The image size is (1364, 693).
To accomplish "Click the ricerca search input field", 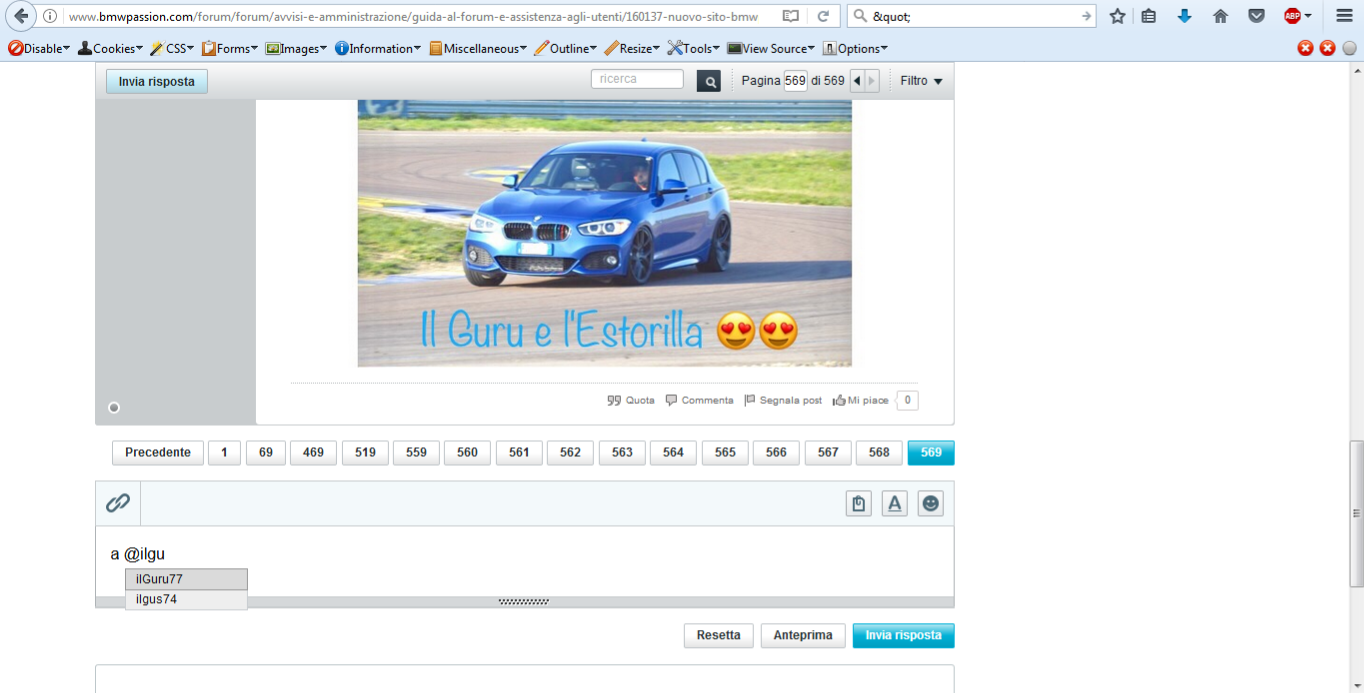I will pos(637,79).
